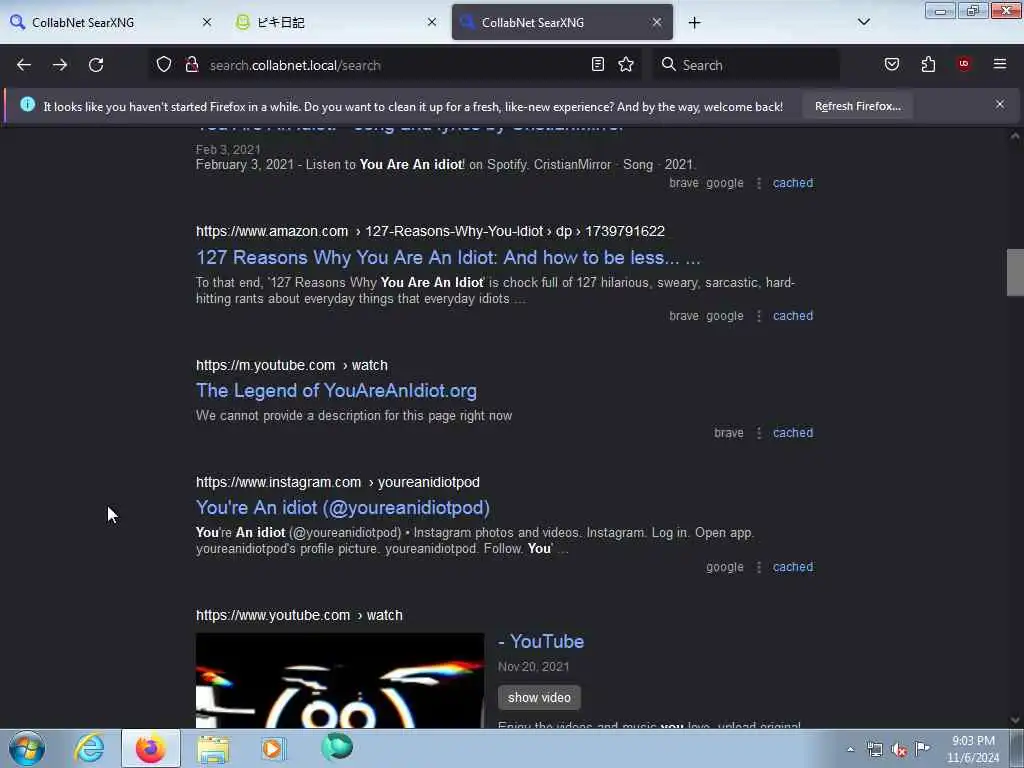Screen dimensions: 1024x768
Task: Open 127 Reasons Why You Are An Idiot result
Action: pyautogui.click(x=448, y=257)
